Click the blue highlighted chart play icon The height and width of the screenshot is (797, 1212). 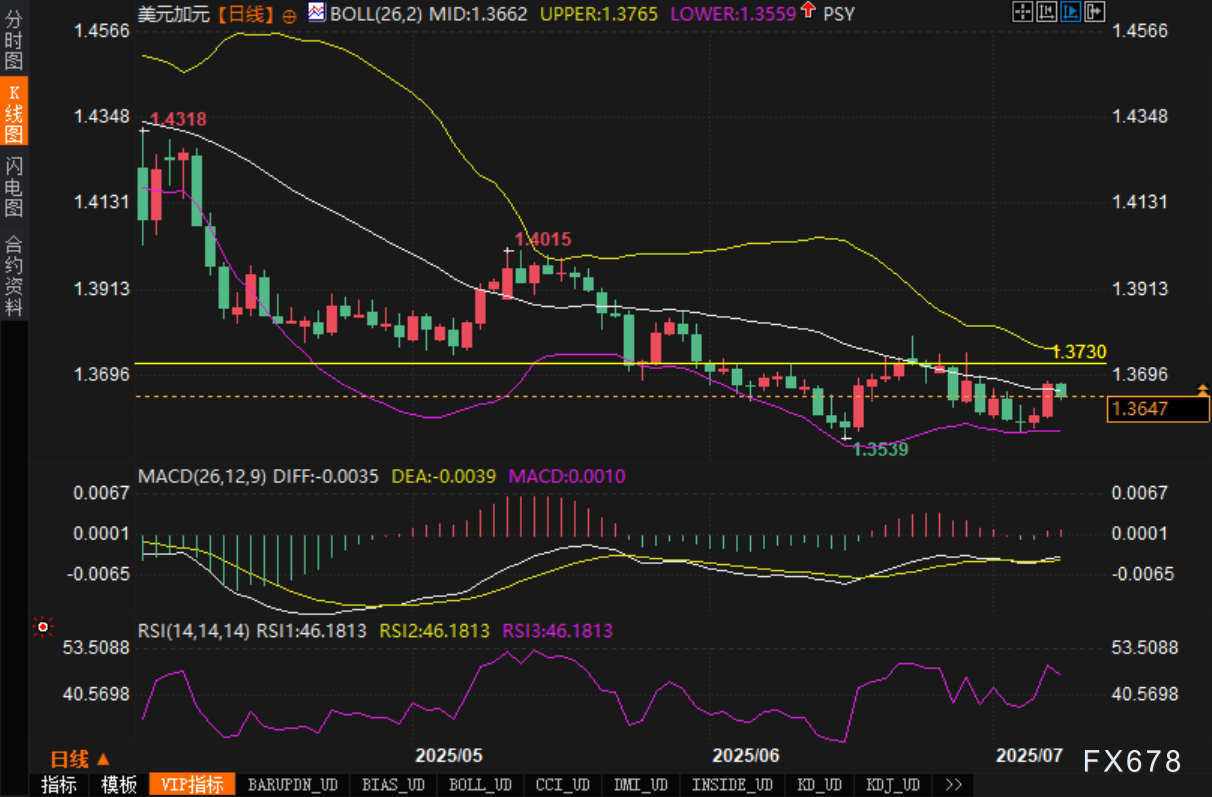pos(1070,12)
